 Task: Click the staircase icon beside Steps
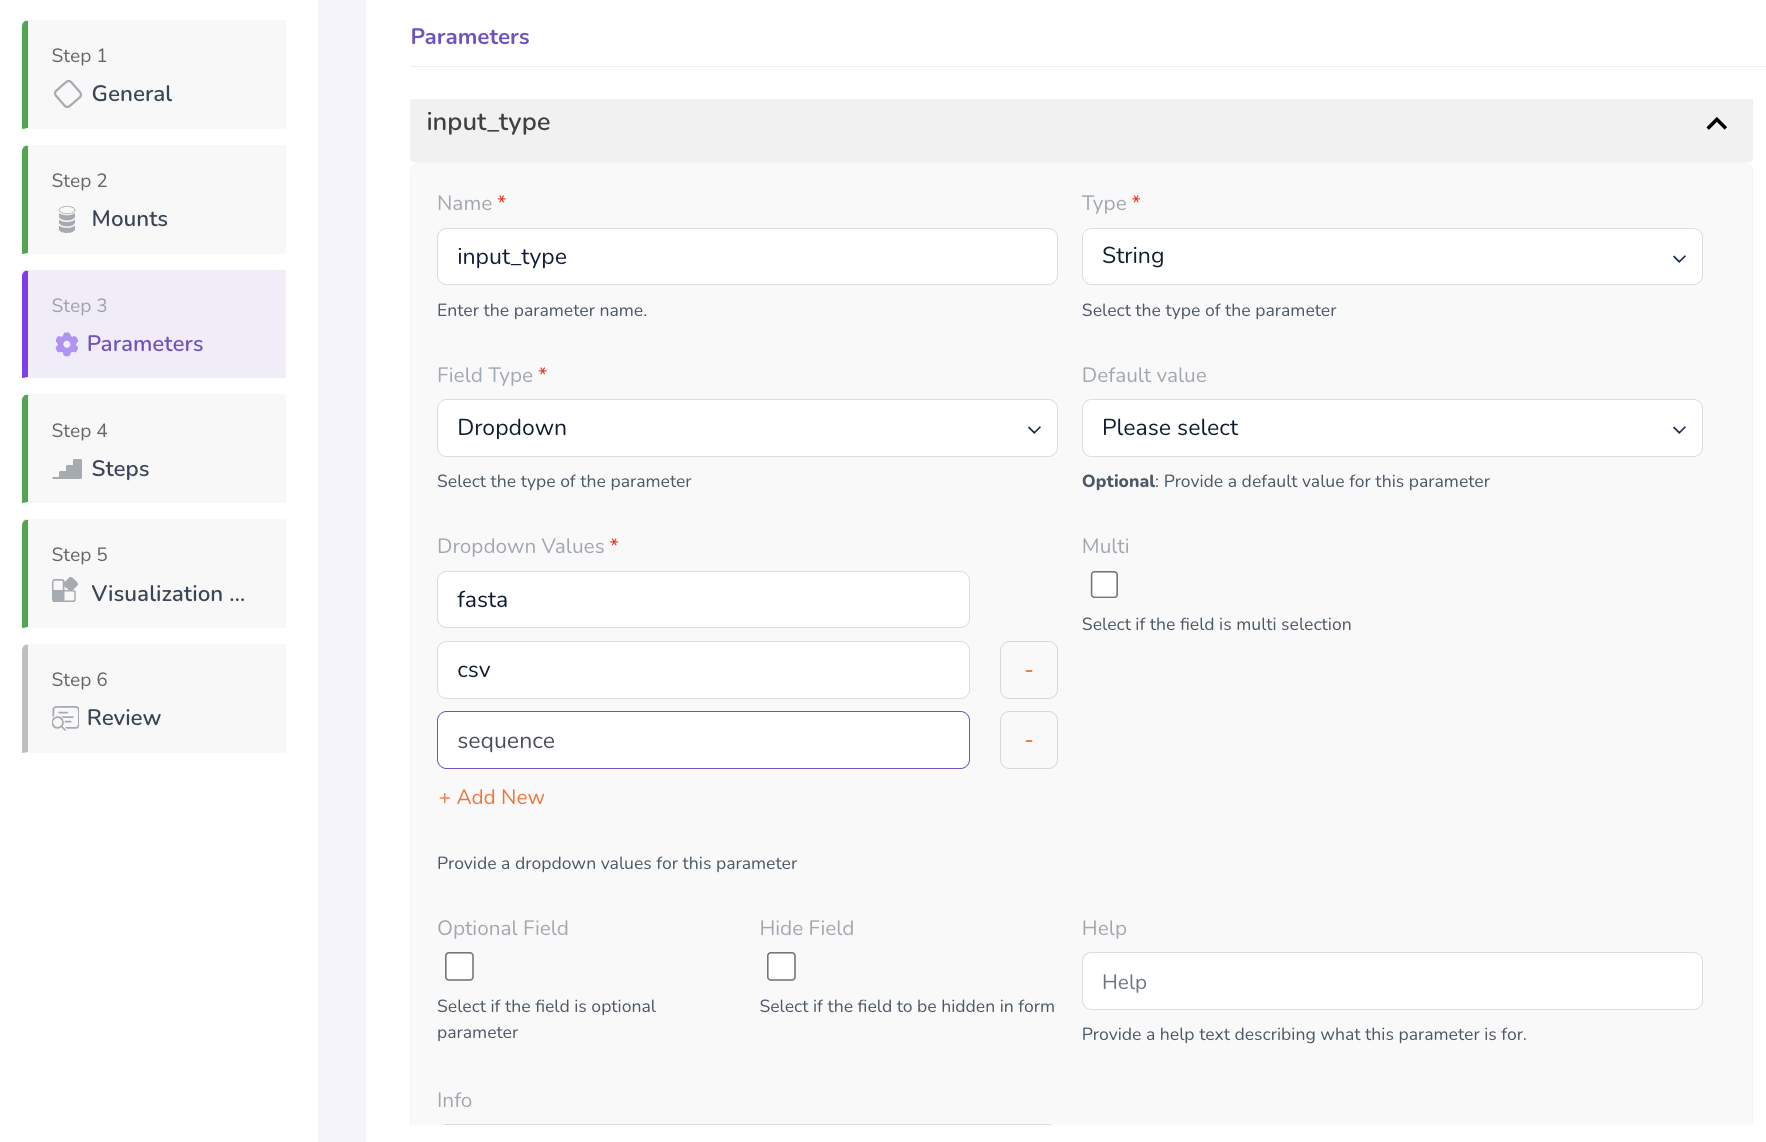(67, 469)
